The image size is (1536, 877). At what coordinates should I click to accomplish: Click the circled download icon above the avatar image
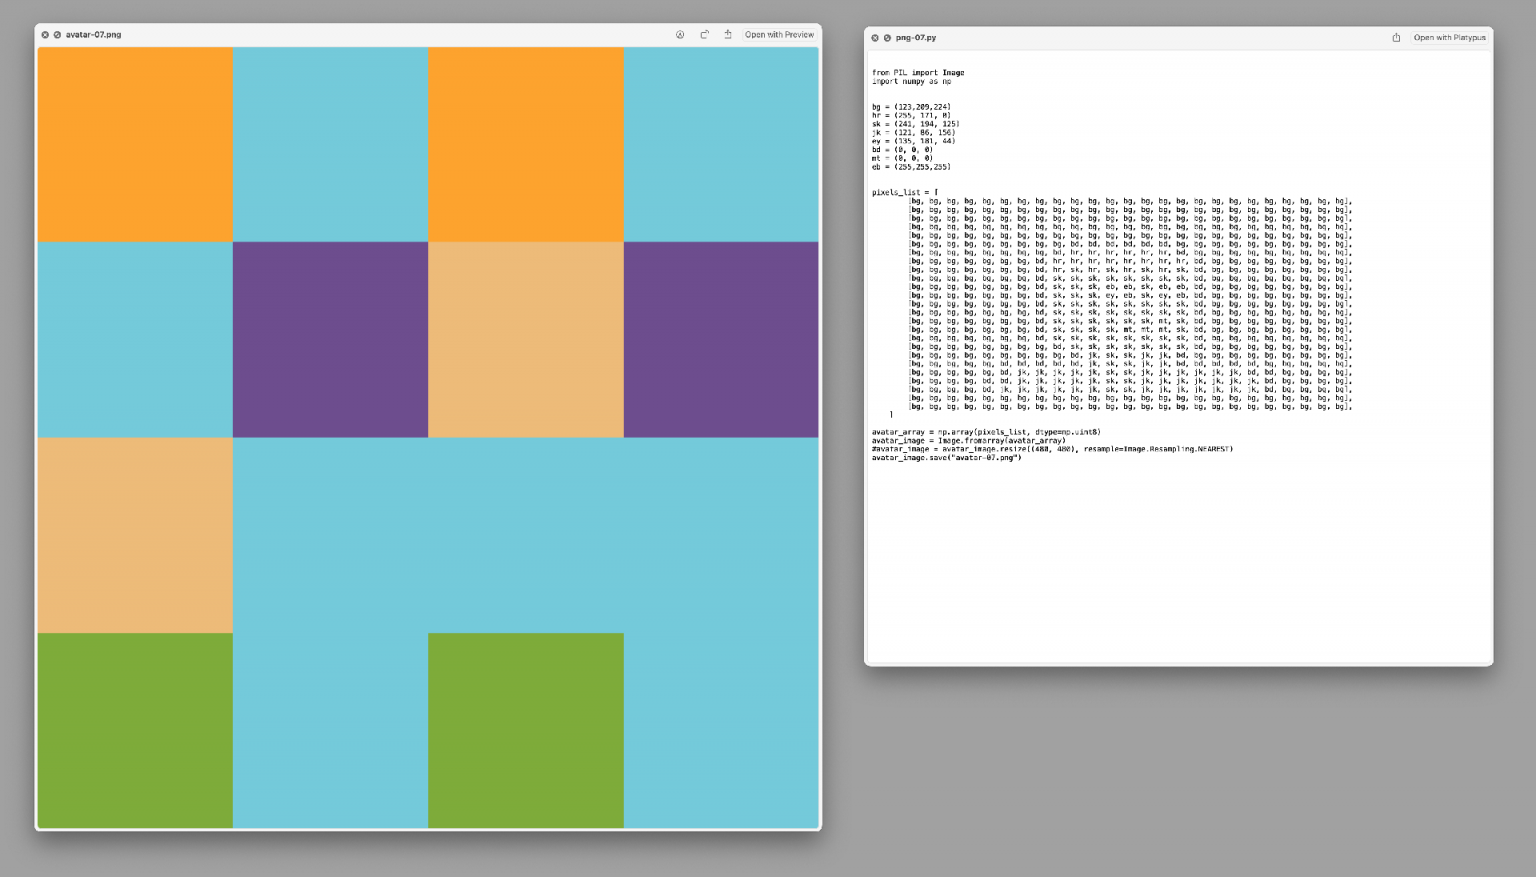(x=680, y=34)
